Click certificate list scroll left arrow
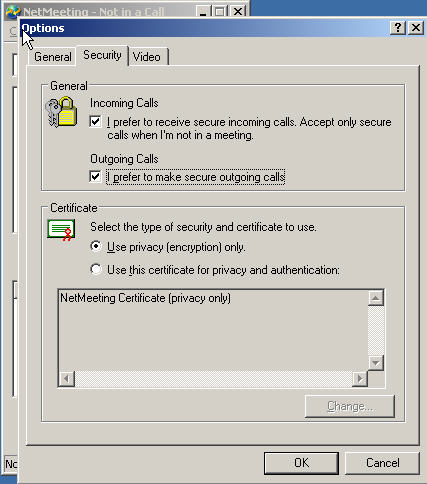Viewport: 427px width, 484px height. click(67, 379)
